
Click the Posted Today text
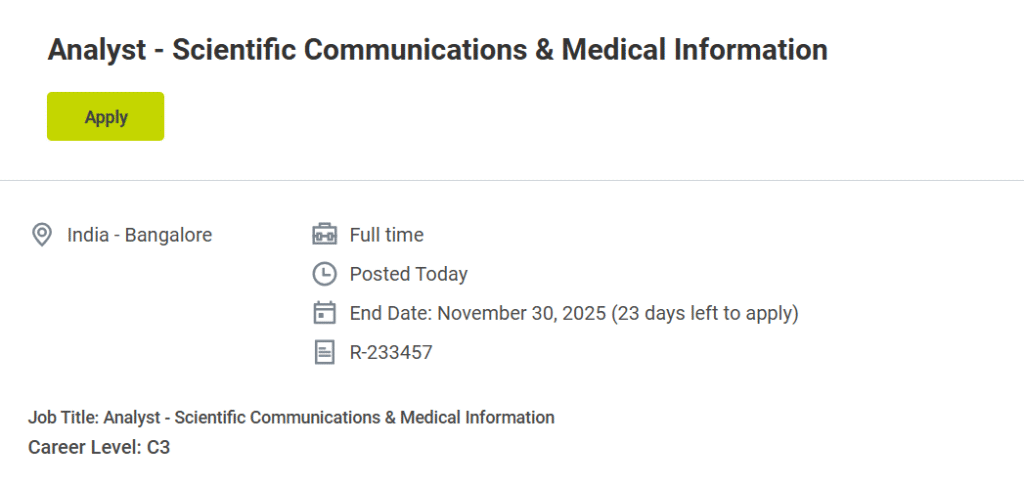(x=408, y=274)
